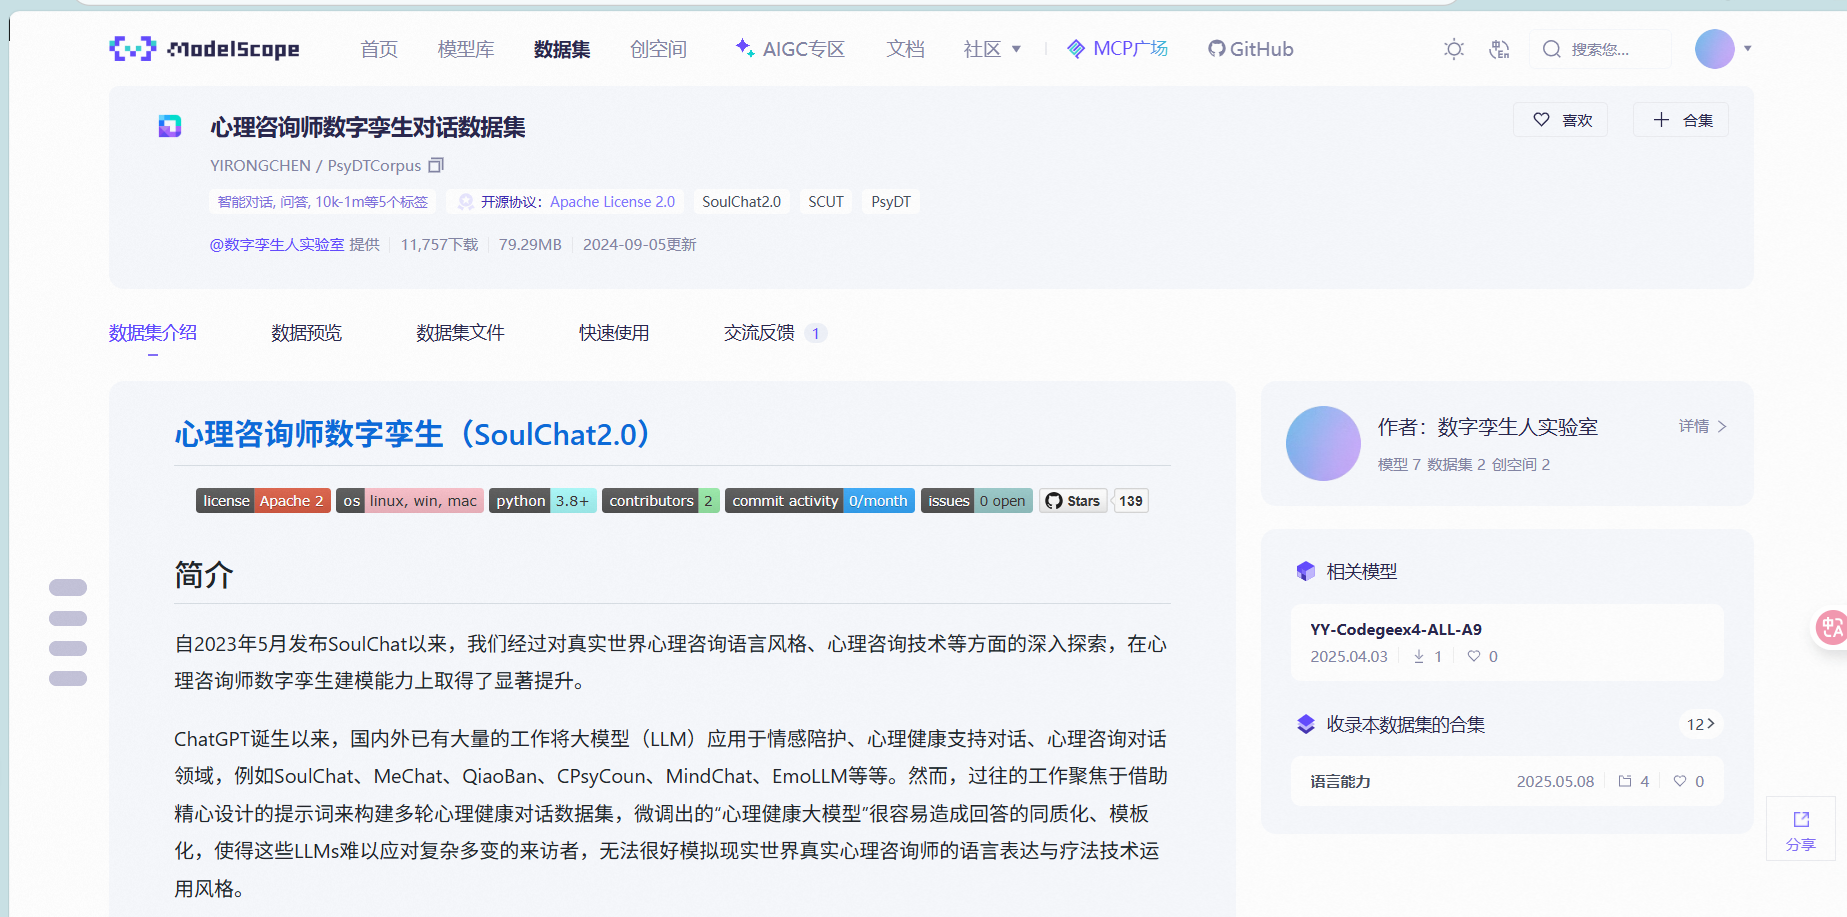
Task: Click the 简介 section heading
Action: tap(204, 575)
